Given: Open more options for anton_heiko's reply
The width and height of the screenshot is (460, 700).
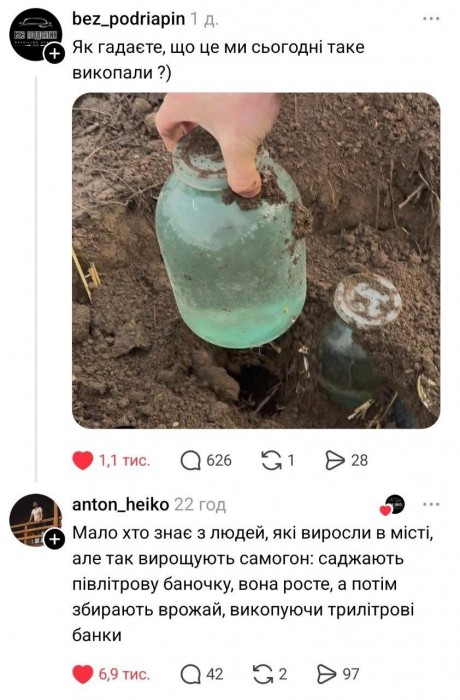Looking at the screenshot, I should [x=431, y=504].
